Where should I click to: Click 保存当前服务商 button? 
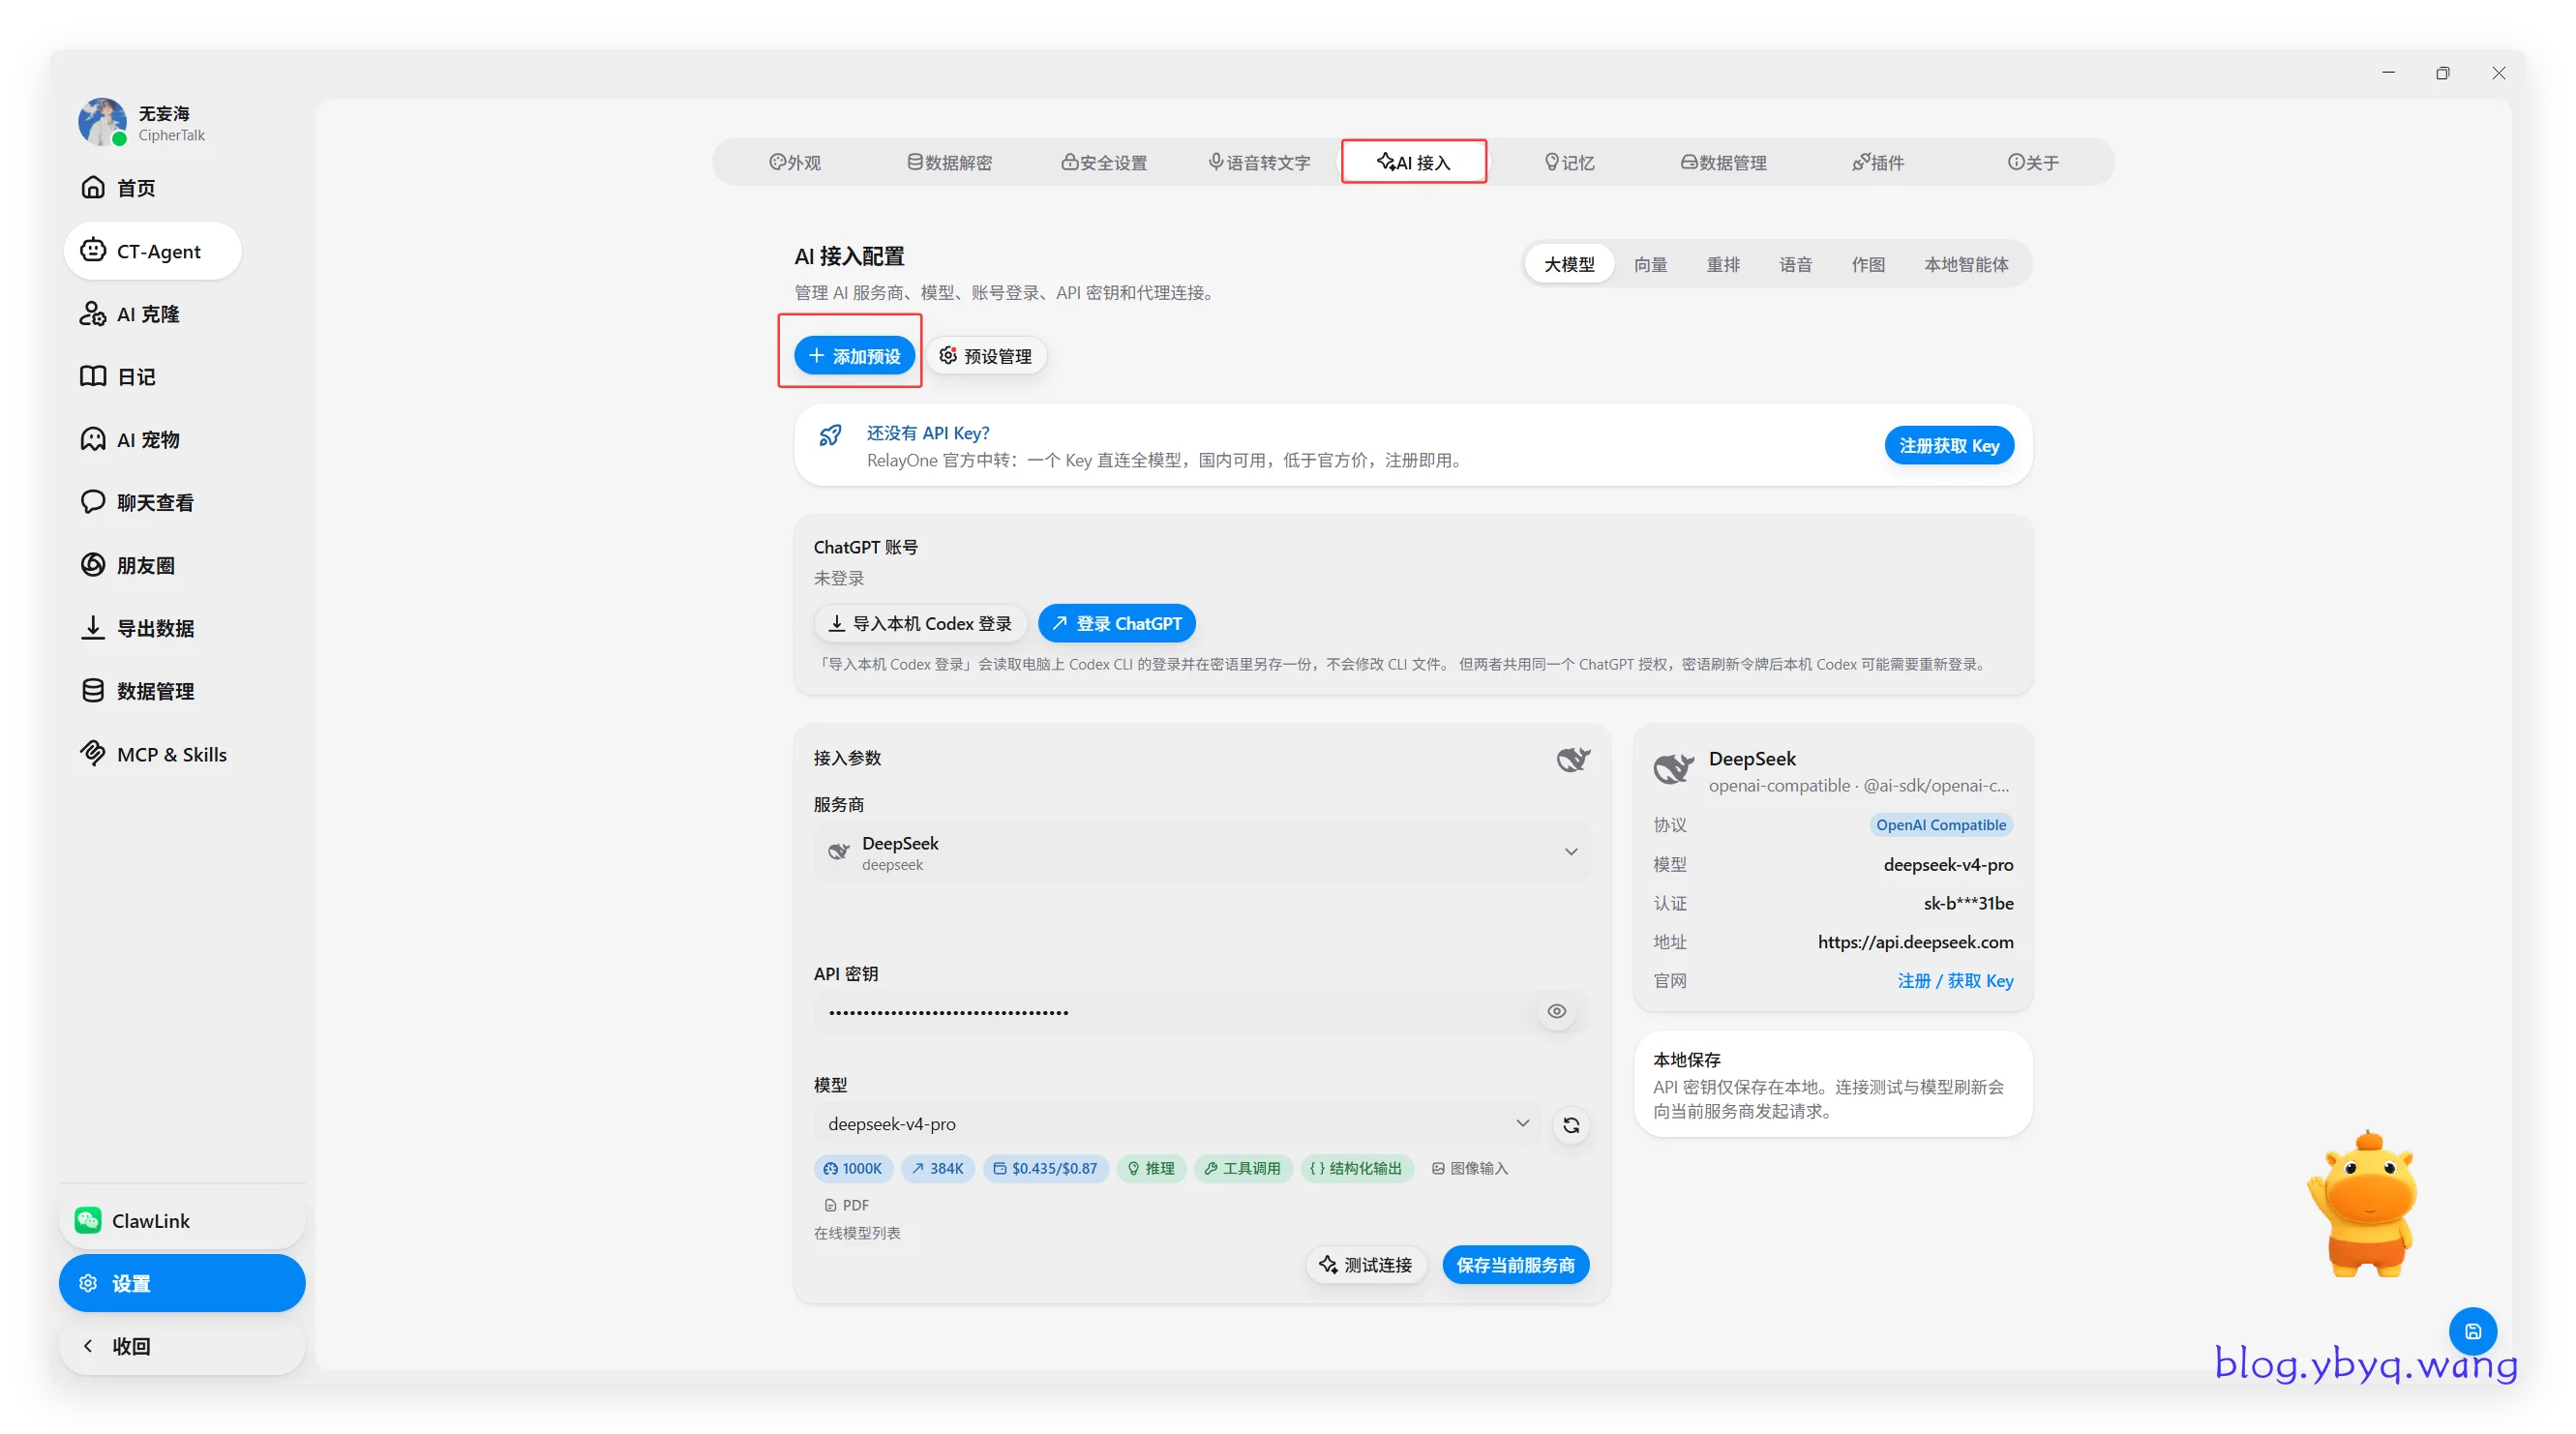[x=1515, y=1265]
